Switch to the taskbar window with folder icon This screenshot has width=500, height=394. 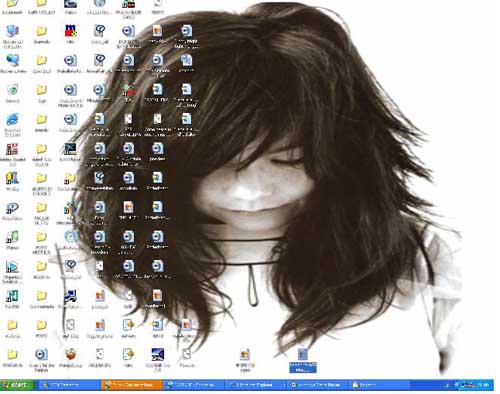coord(379,385)
